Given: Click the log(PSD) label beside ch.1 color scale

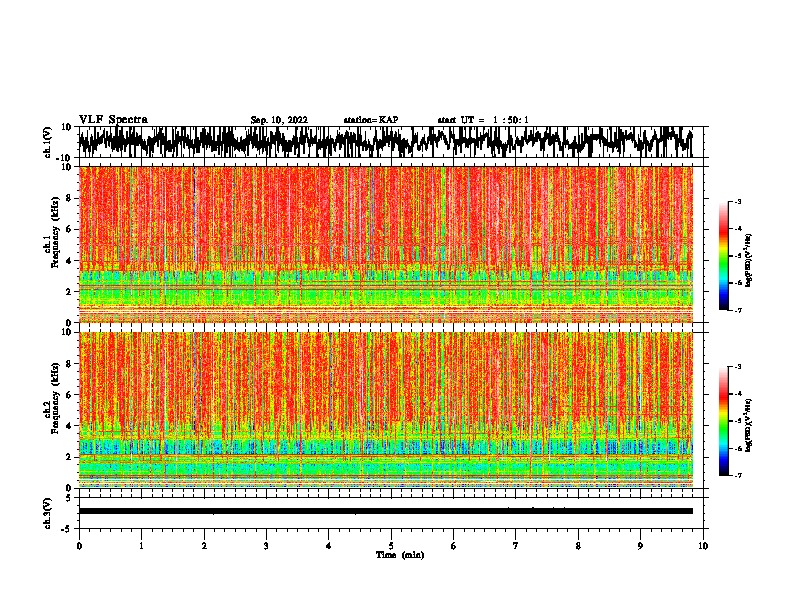Looking at the screenshot, I should (x=748, y=260).
